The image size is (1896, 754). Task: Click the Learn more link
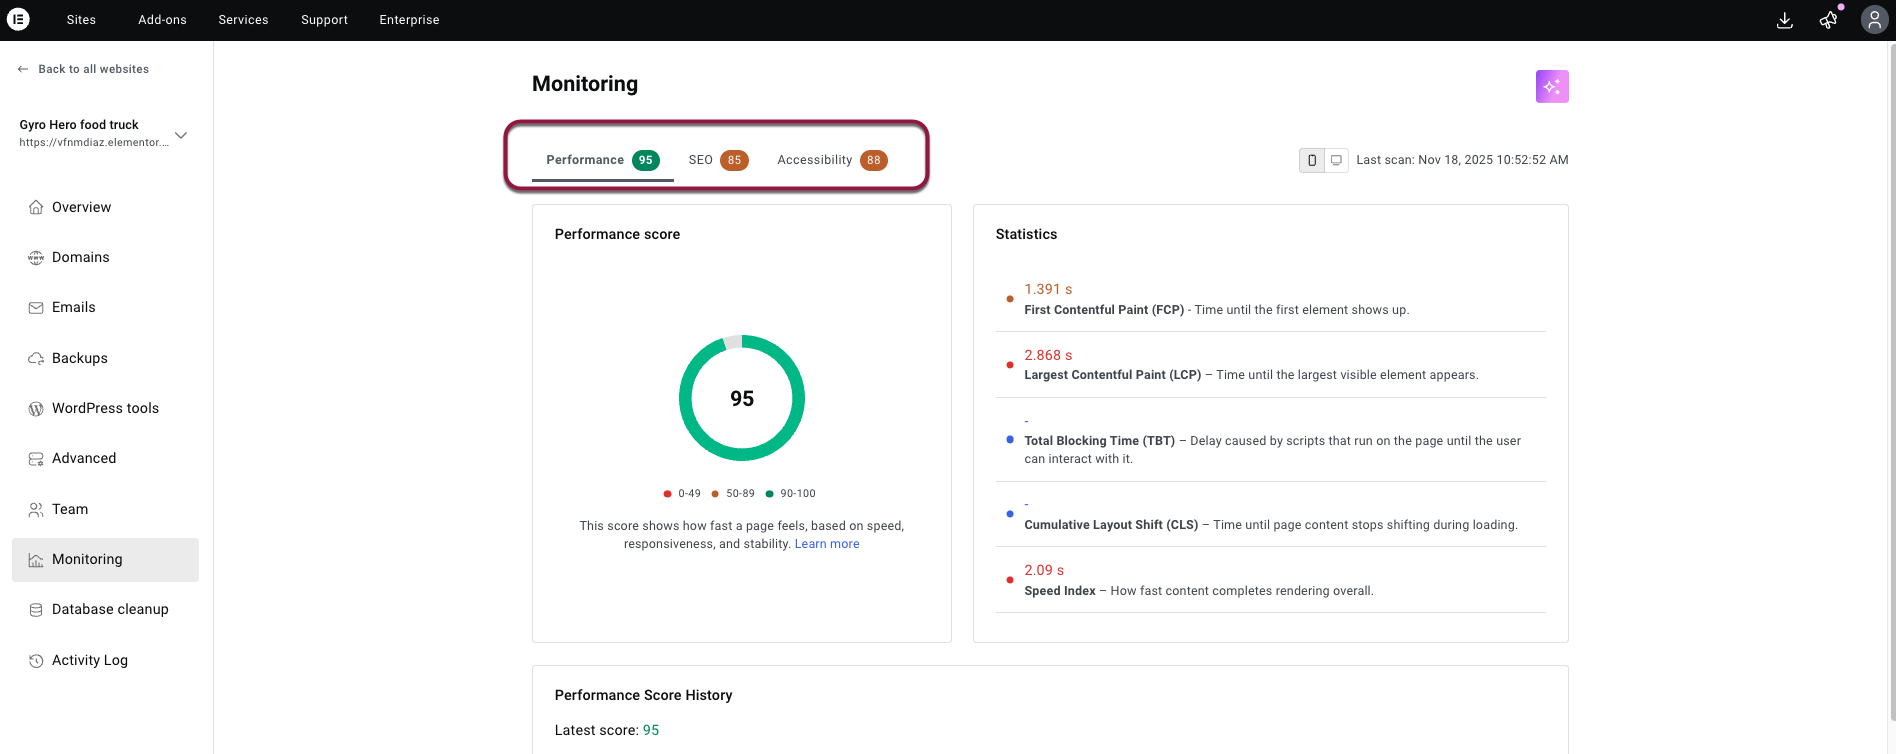pos(826,544)
